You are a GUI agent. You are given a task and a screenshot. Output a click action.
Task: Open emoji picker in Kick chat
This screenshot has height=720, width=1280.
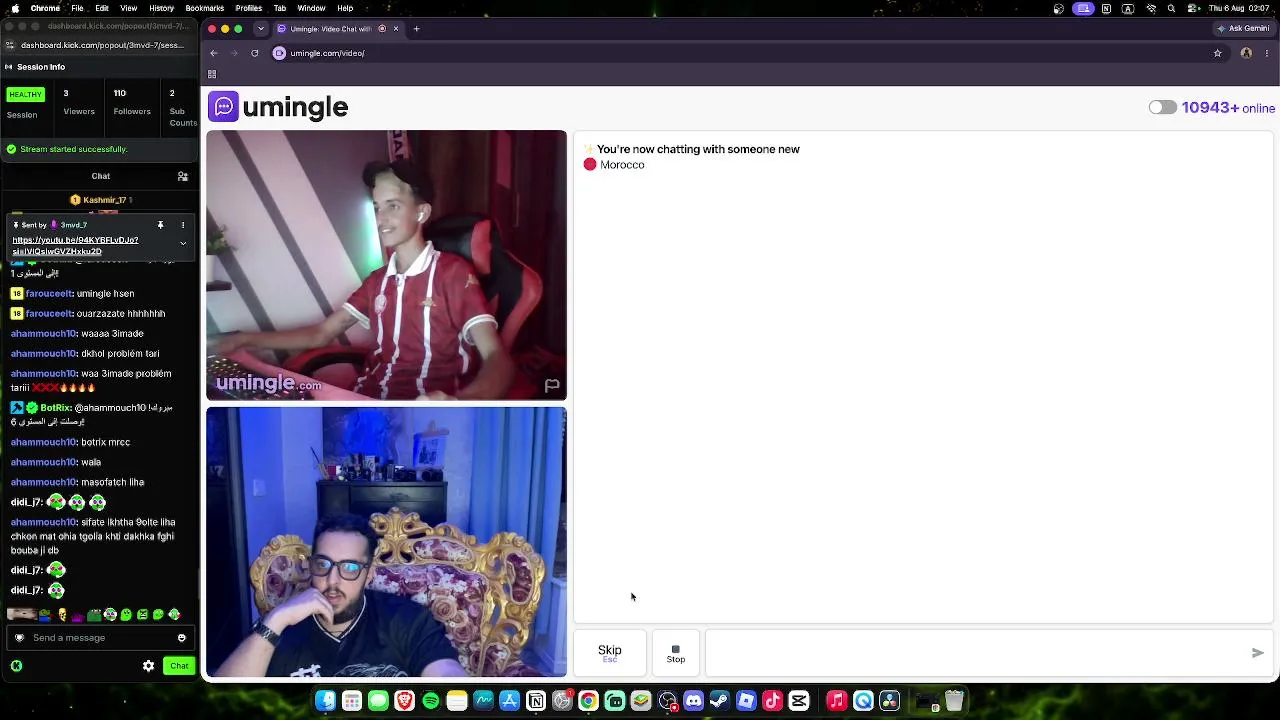coord(181,638)
